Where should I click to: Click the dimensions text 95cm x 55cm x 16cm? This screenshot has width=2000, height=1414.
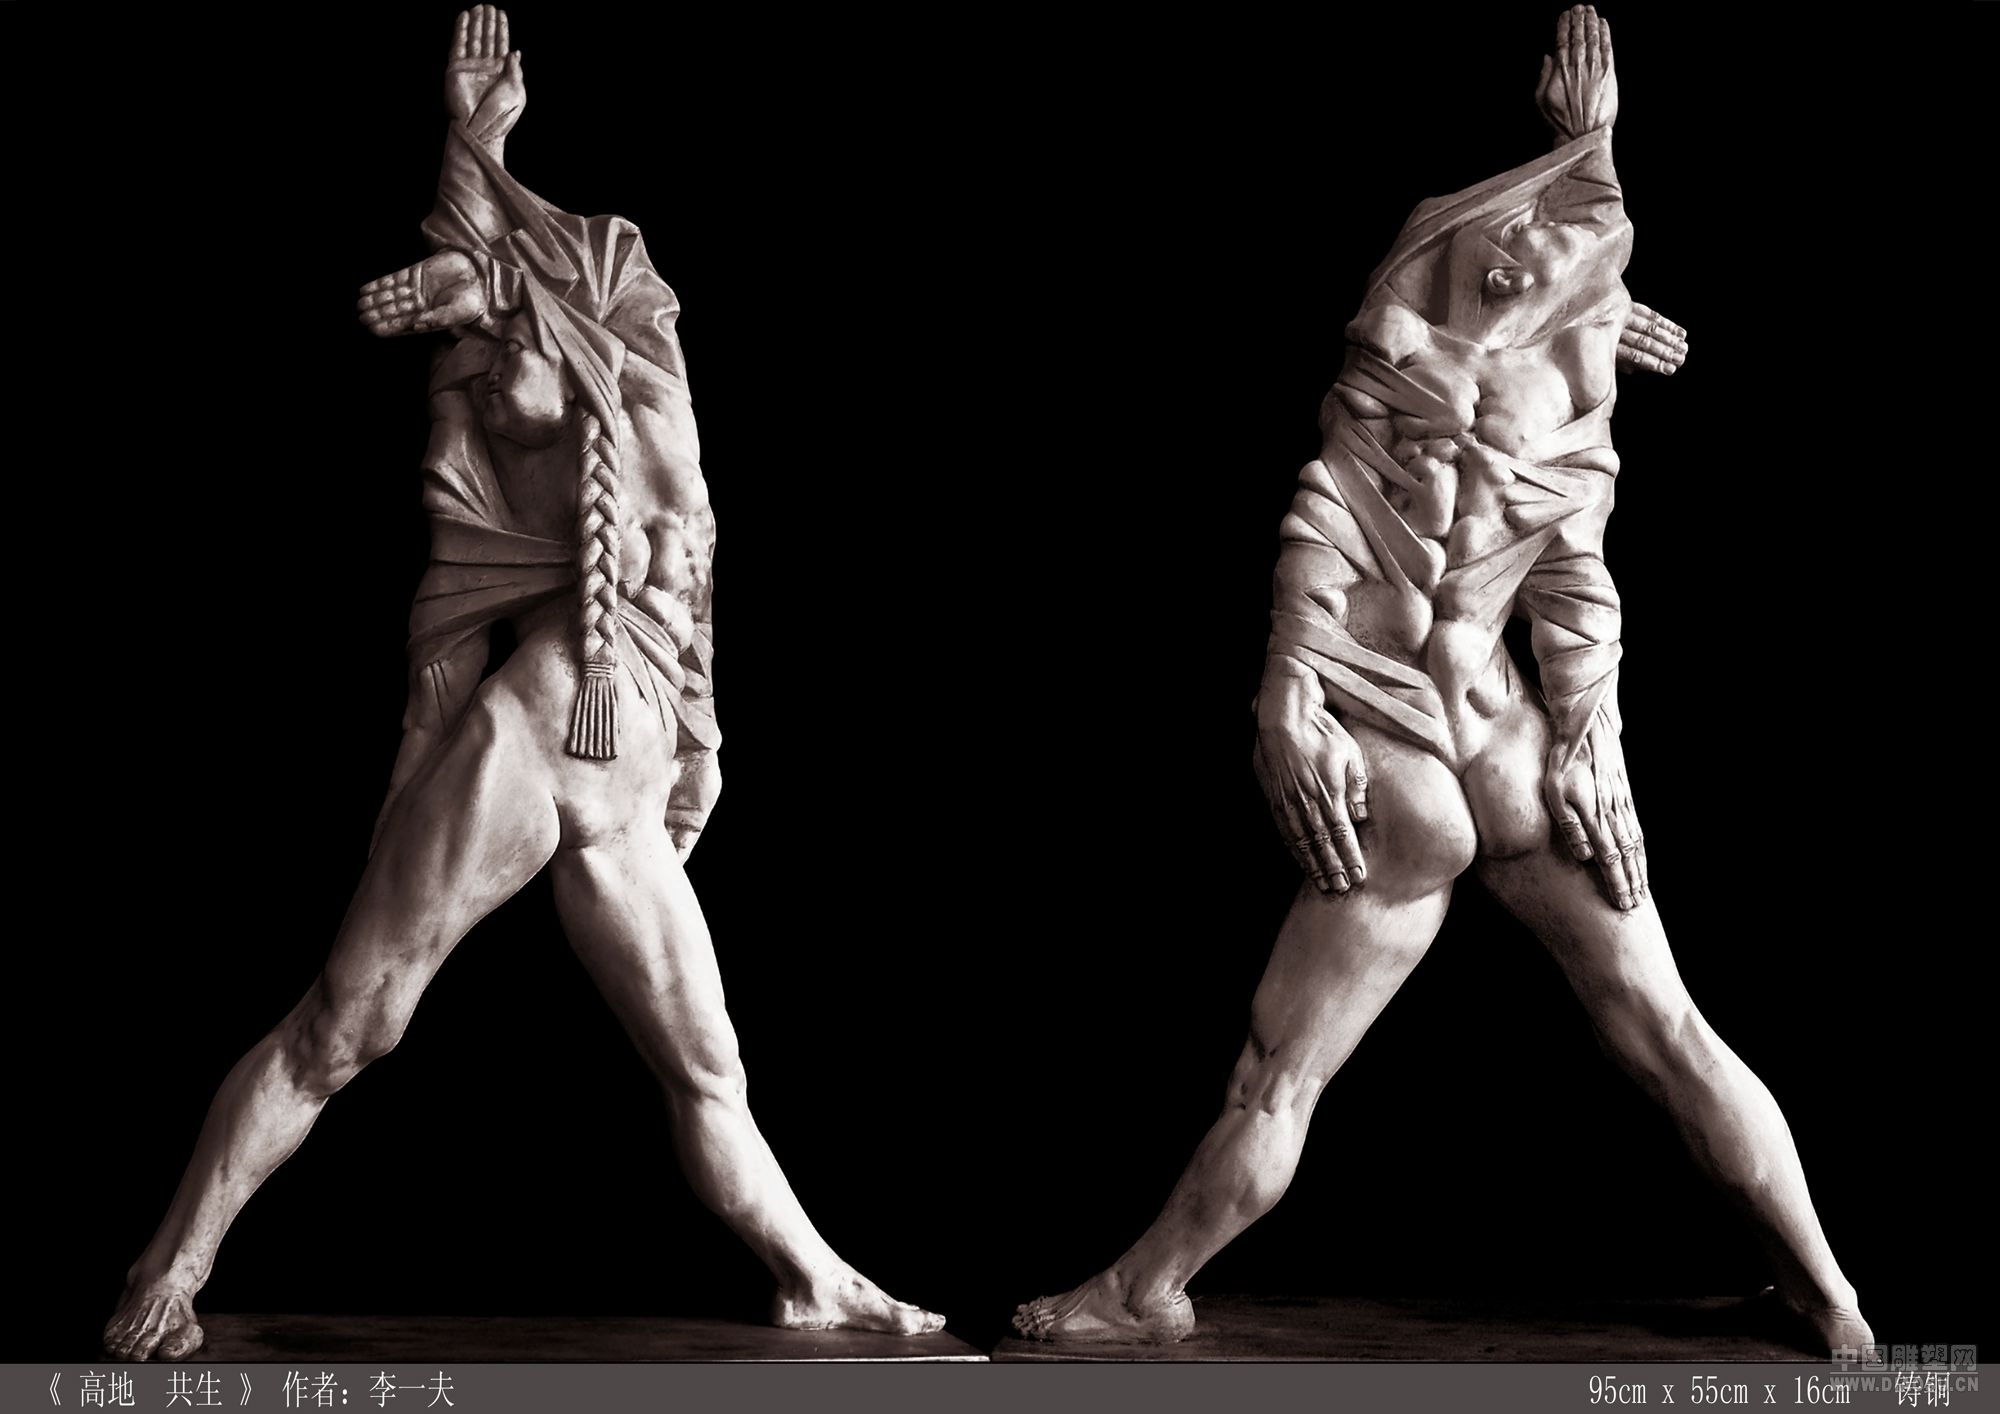[1719, 1392]
